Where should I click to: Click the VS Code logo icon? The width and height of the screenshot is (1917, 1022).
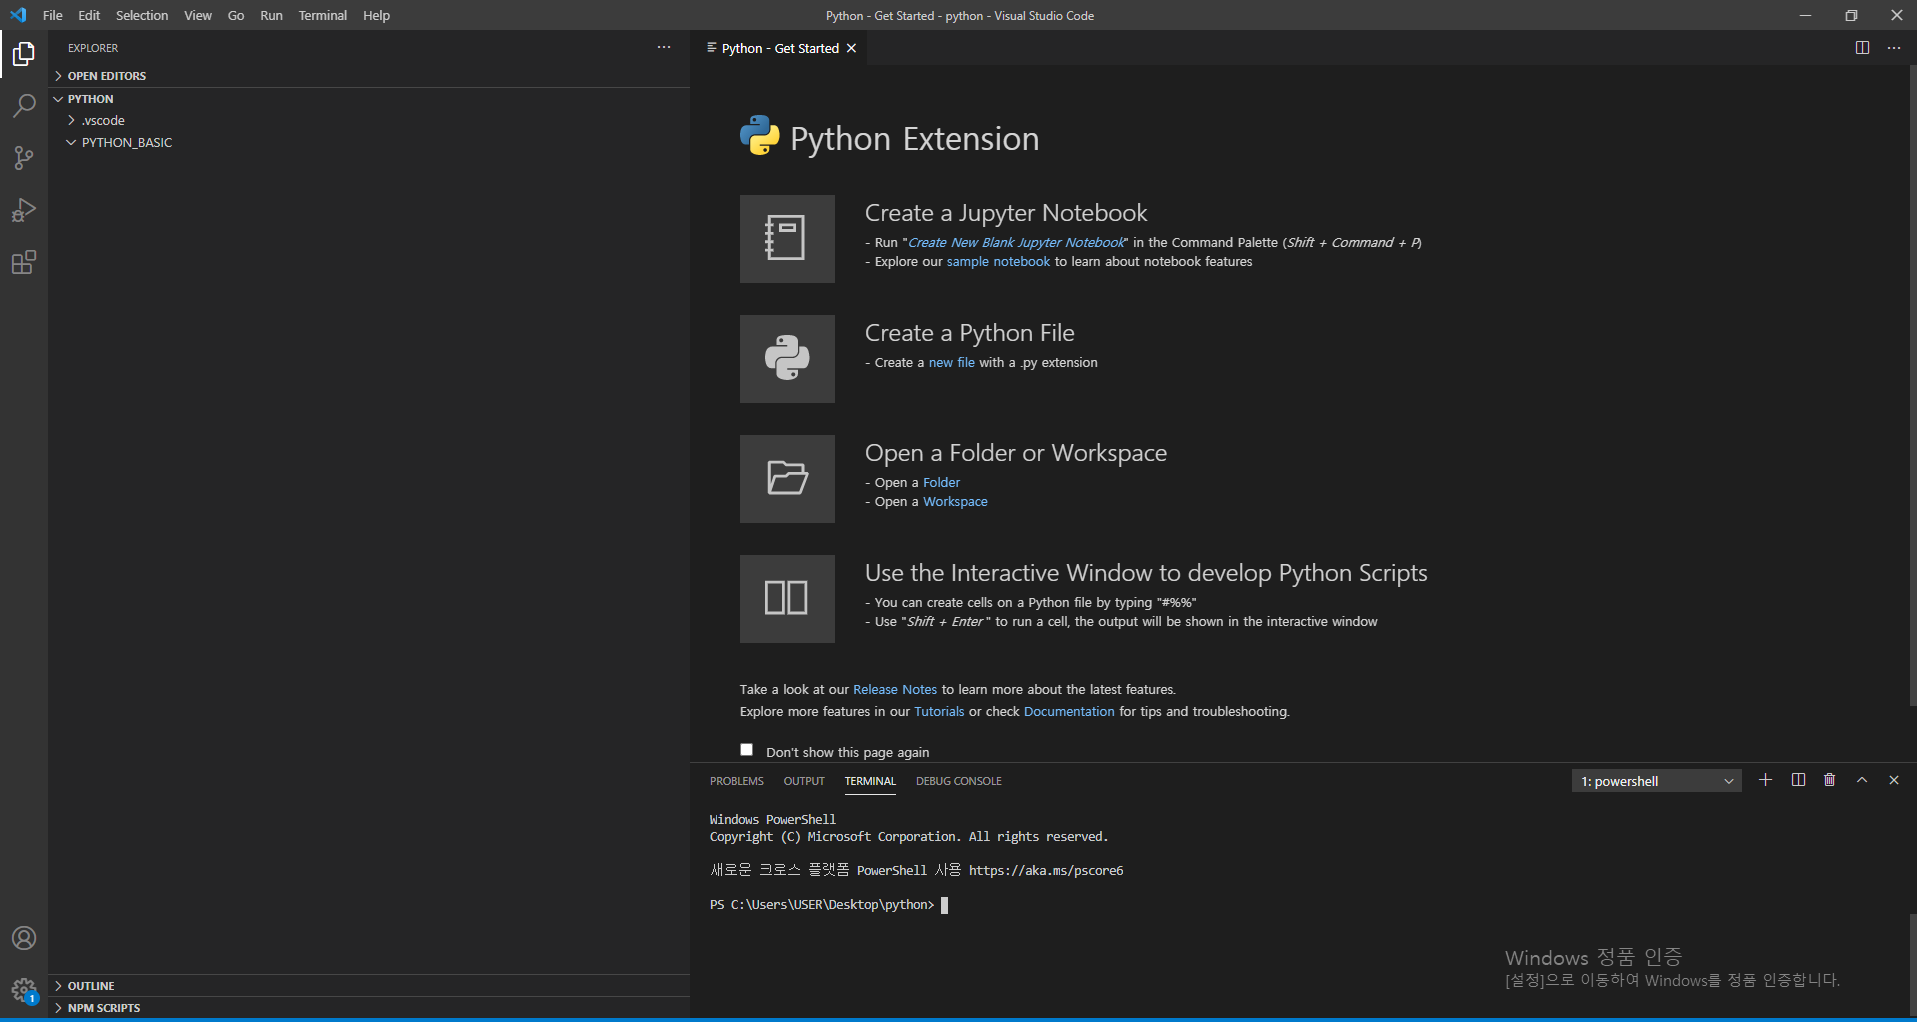tap(18, 15)
